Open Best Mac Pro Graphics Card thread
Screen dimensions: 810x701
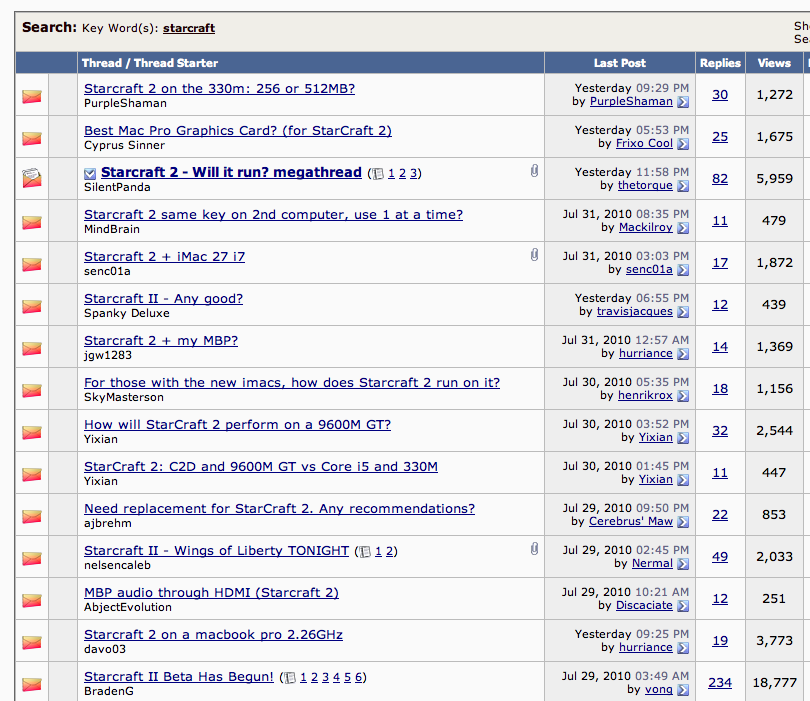[x=238, y=131]
